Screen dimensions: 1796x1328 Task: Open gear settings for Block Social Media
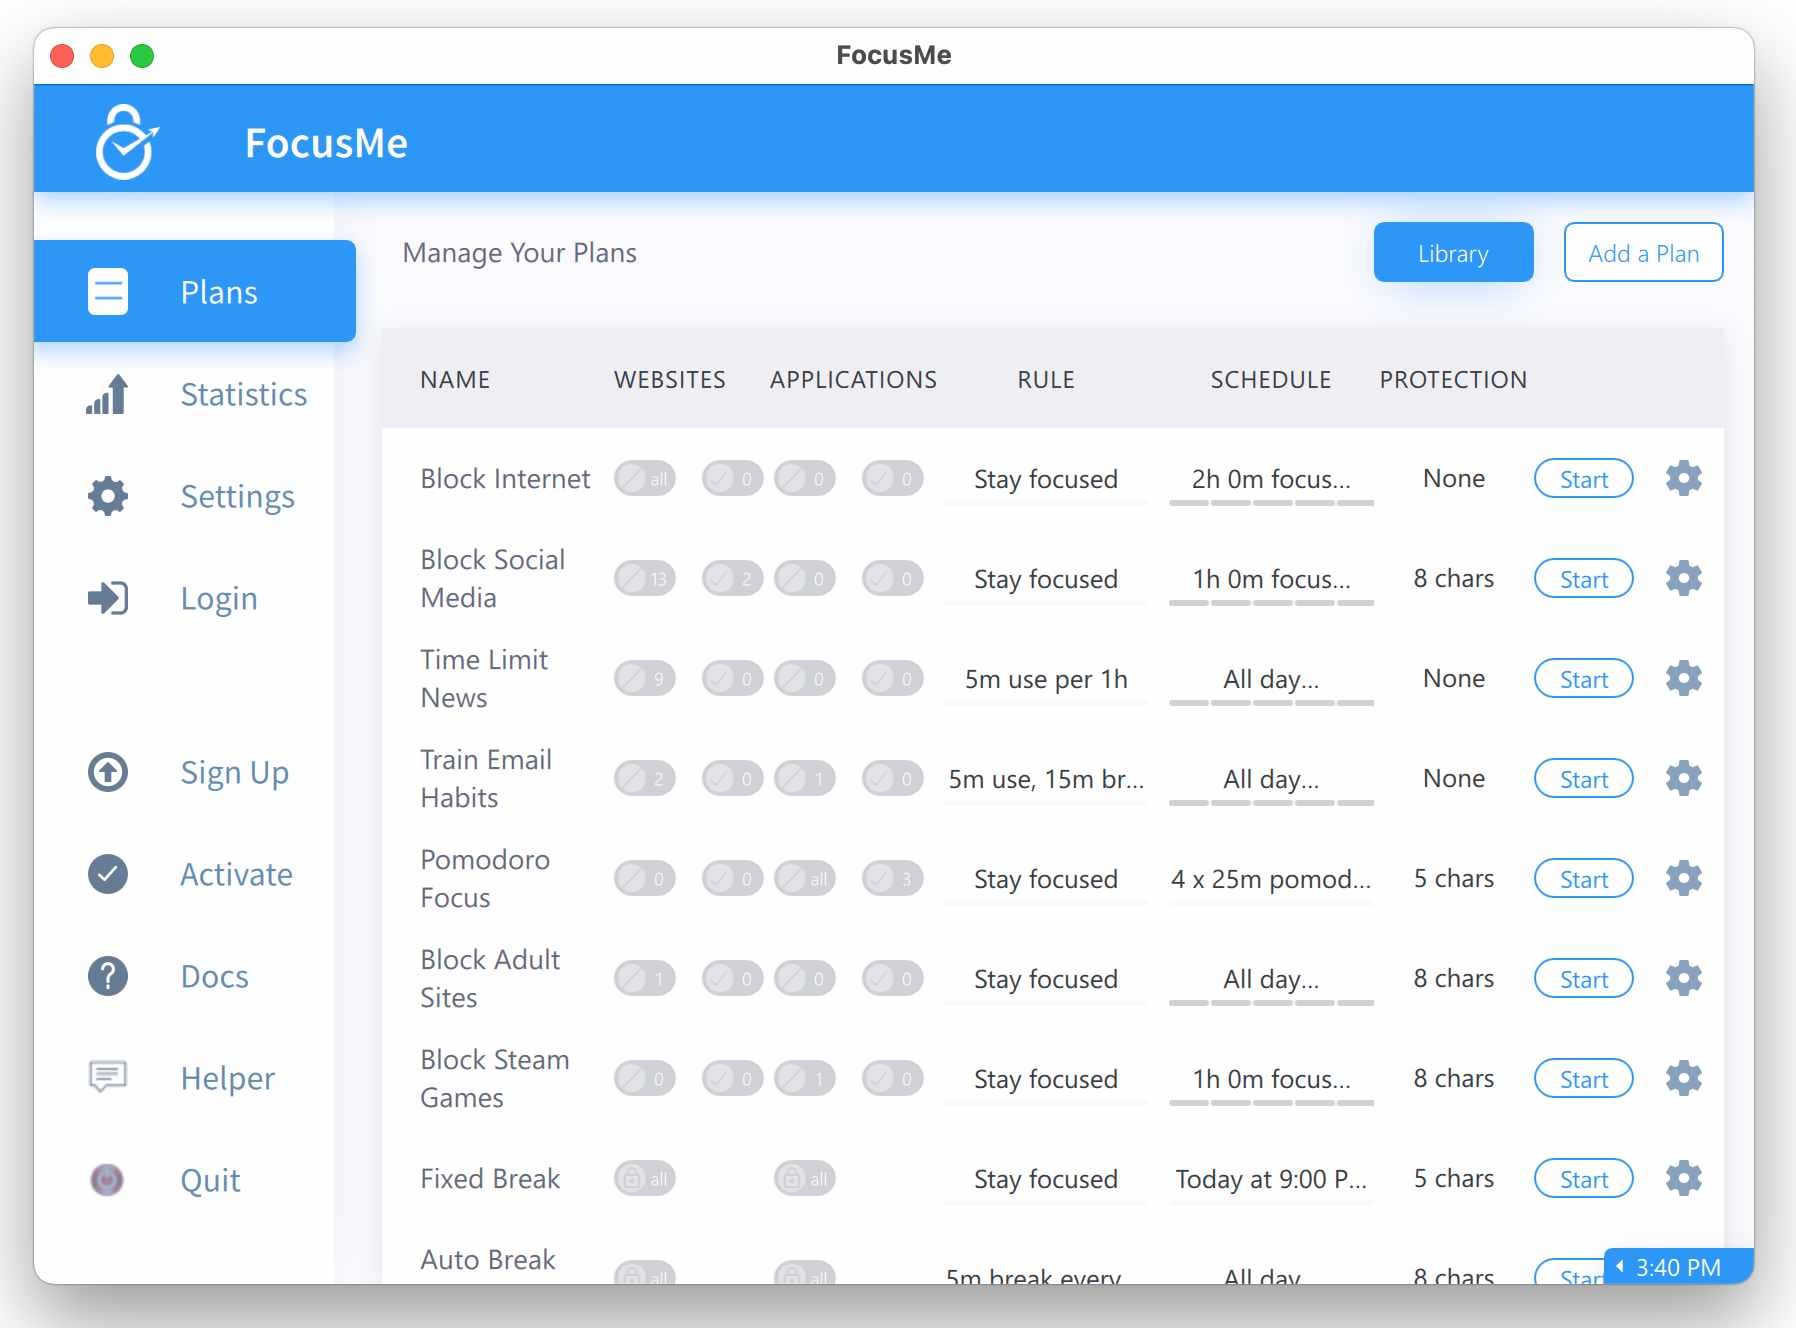(1684, 578)
